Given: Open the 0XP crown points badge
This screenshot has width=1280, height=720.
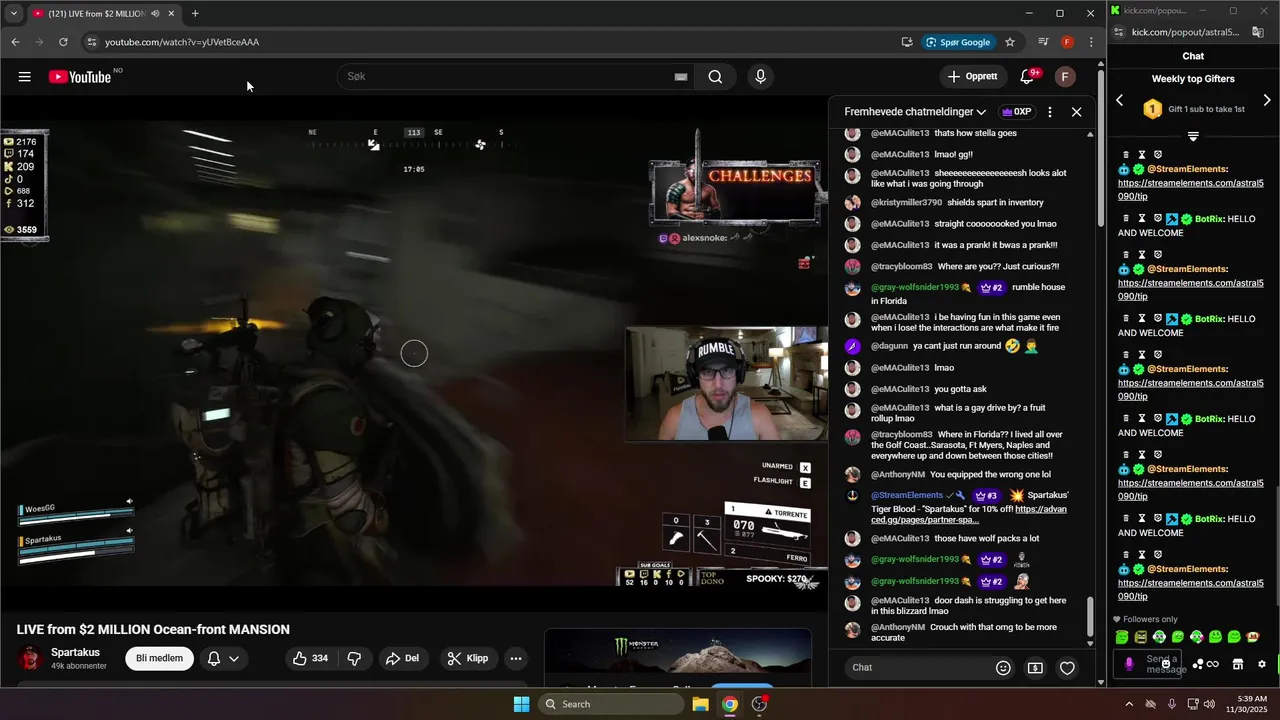Looking at the screenshot, I should pos(1016,112).
